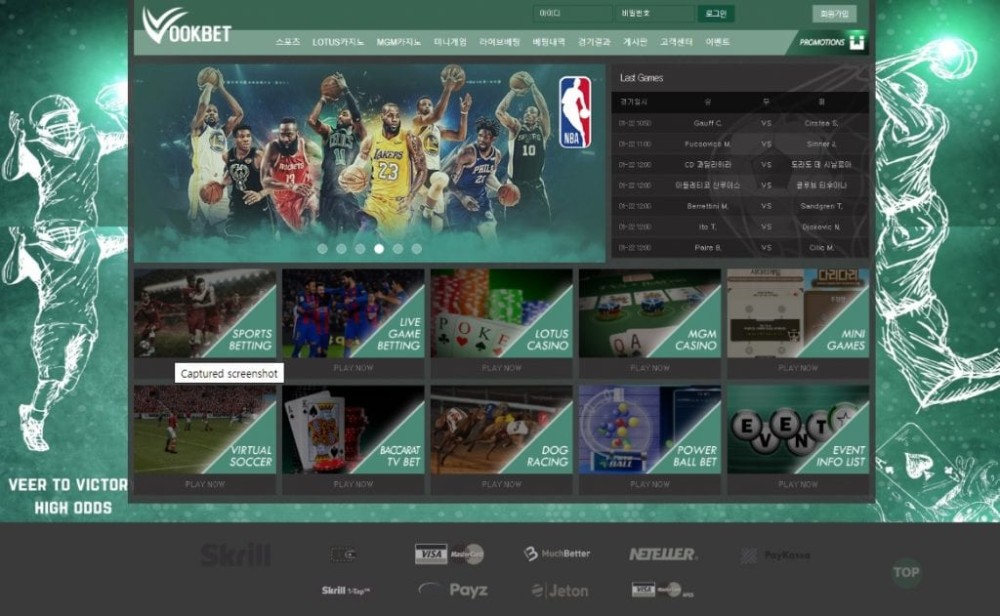Open the Power Ball Bet tile

pyautogui.click(x=650, y=429)
